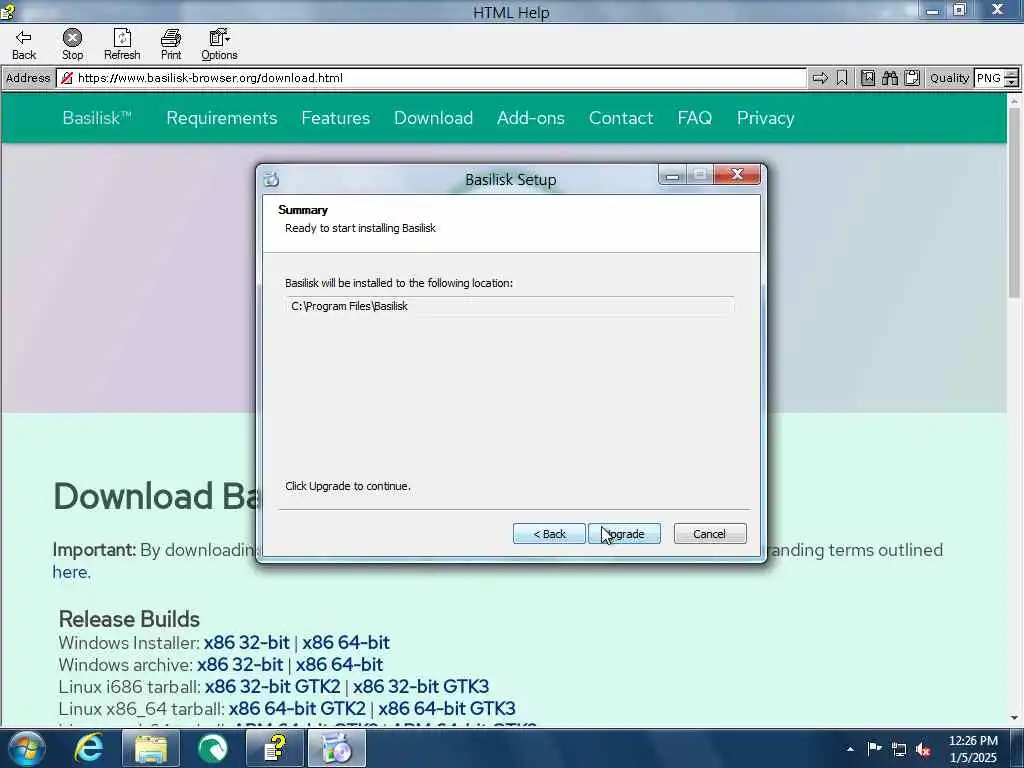Refresh the page from the toolbar

coord(122,44)
